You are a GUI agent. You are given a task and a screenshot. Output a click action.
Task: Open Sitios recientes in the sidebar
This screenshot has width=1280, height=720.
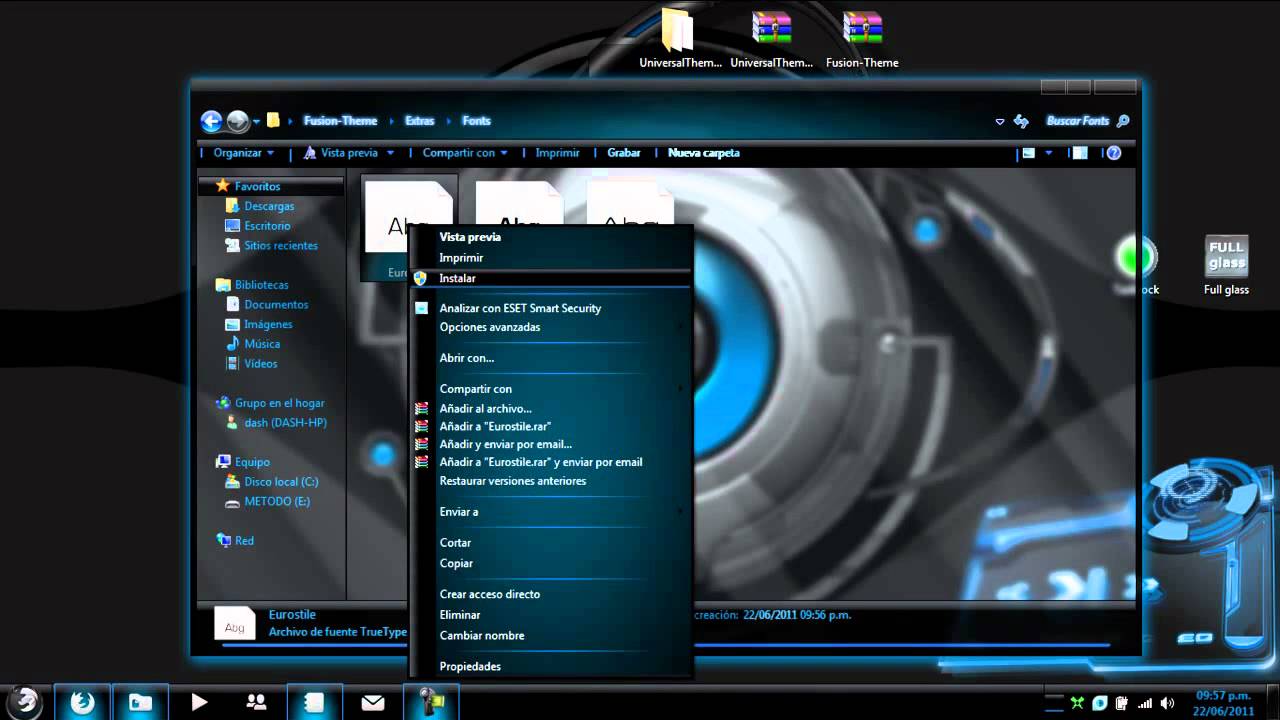pyautogui.click(x=281, y=246)
